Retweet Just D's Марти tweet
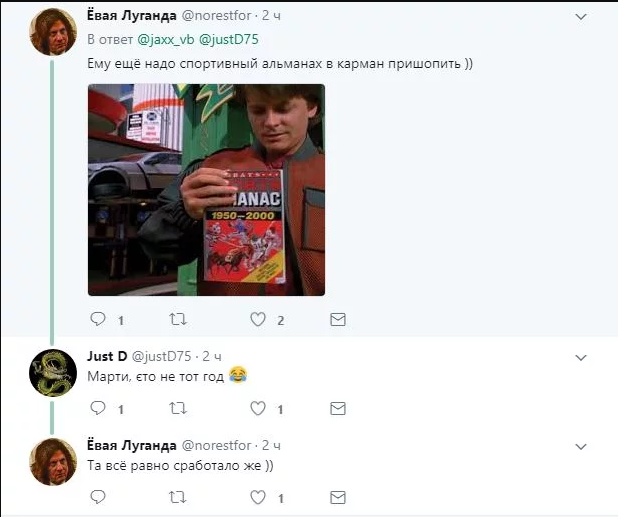This screenshot has width=618, height=517. (x=178, y=408)
